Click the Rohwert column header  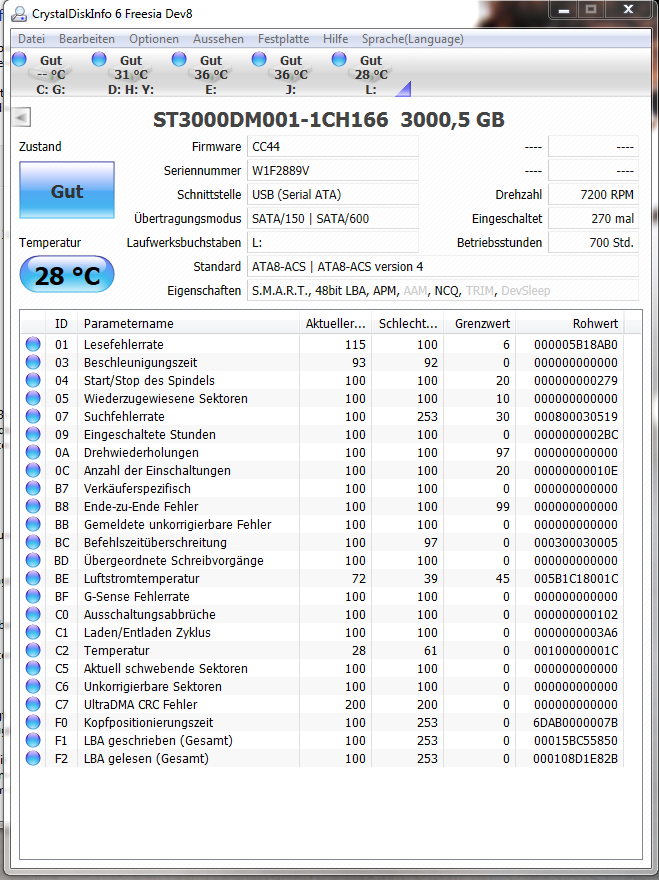pos(570,324)
